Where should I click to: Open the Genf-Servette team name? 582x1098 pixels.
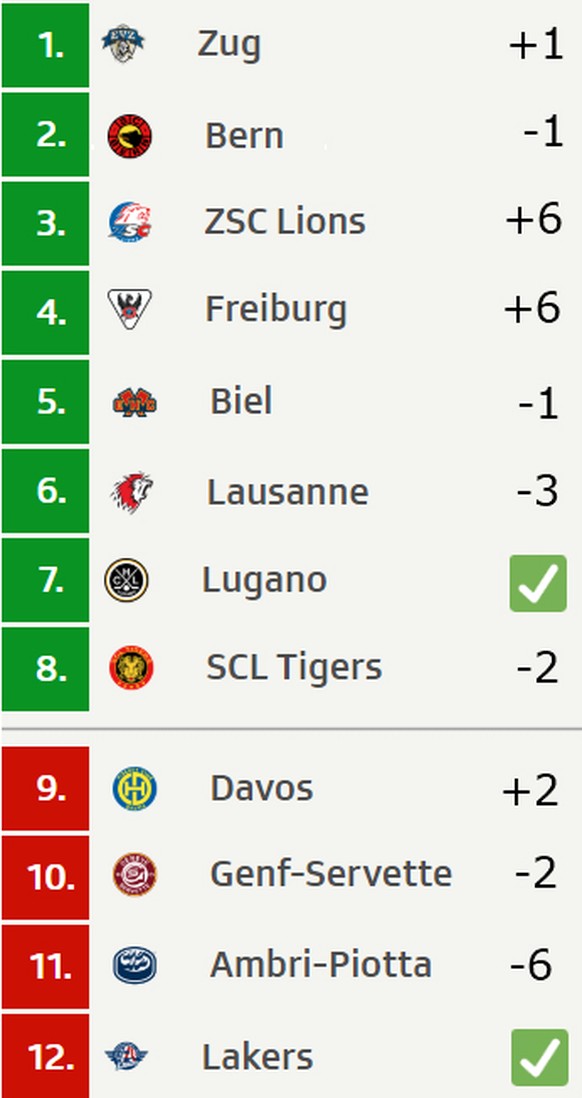click(331, 874)
